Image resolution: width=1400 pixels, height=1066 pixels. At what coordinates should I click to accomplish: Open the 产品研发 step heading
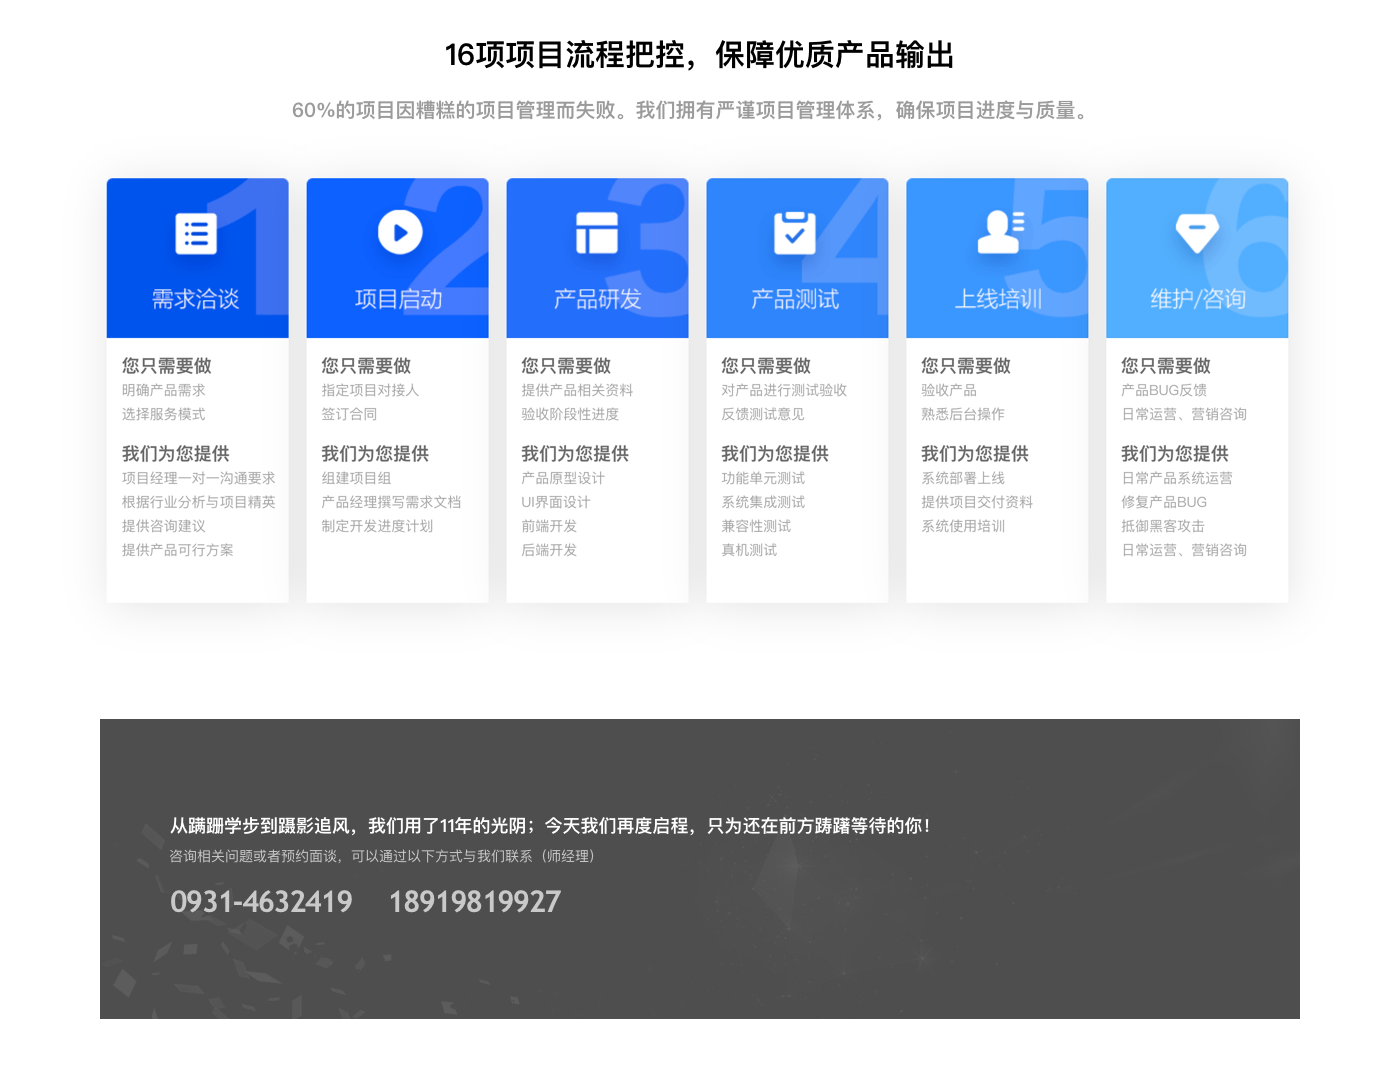point(597,299)
